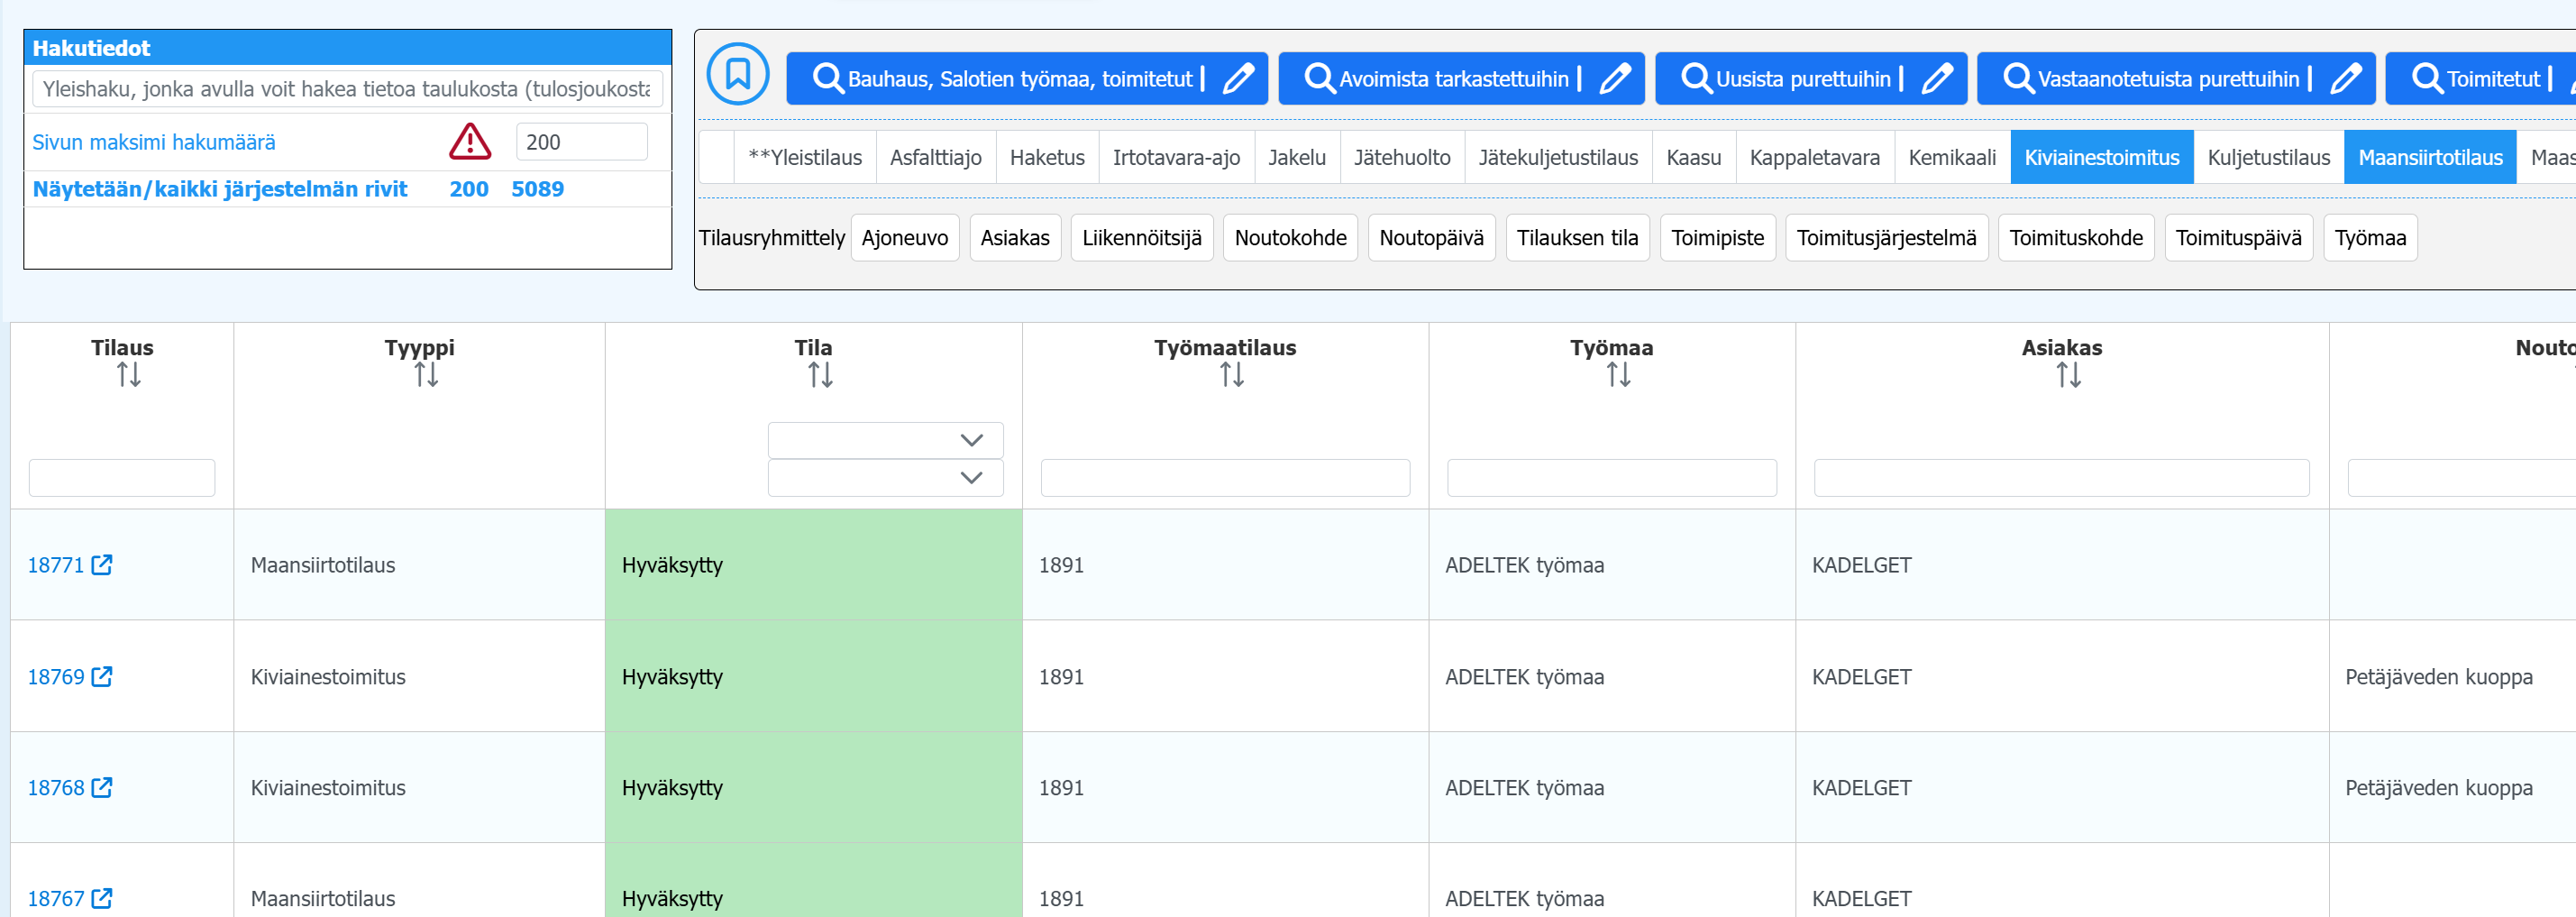
Task: Sort table by Työmaa column arrows
Action: click(1618, 375)
